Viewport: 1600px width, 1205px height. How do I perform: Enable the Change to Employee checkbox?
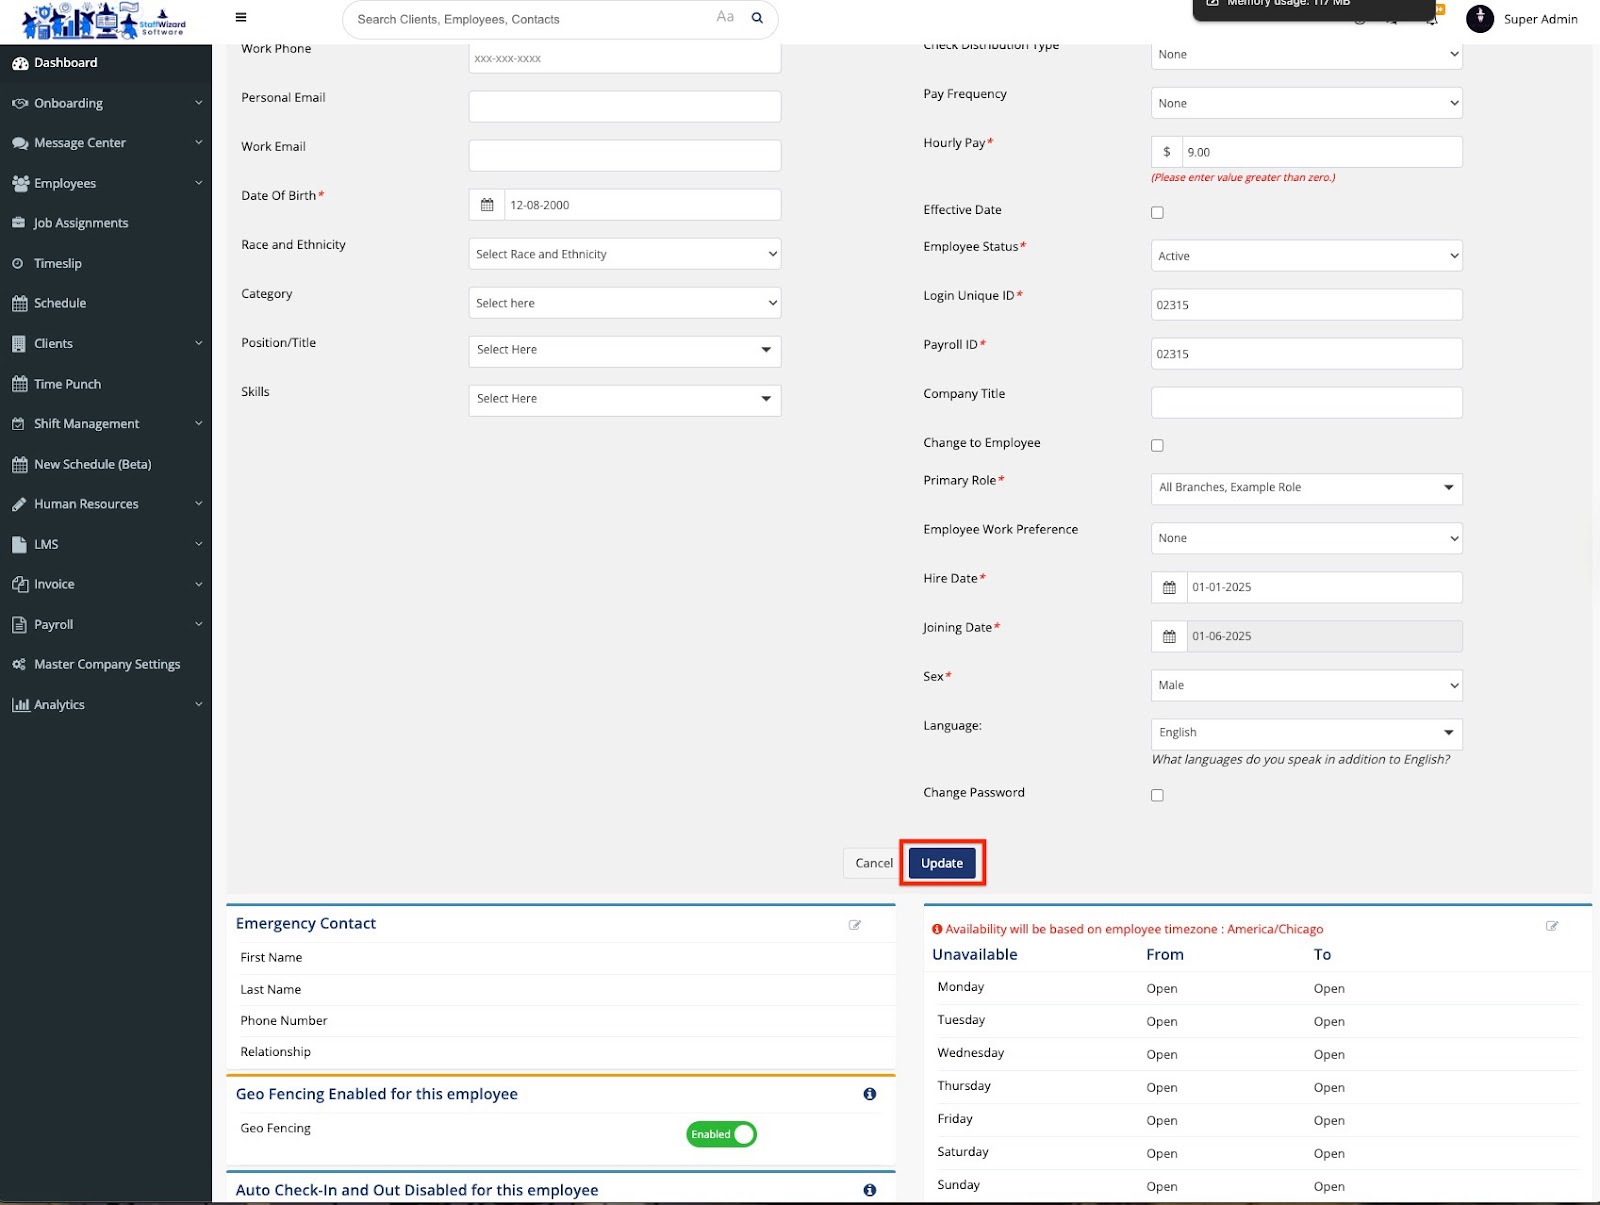pyautogui.click(x=1157, y=445)
